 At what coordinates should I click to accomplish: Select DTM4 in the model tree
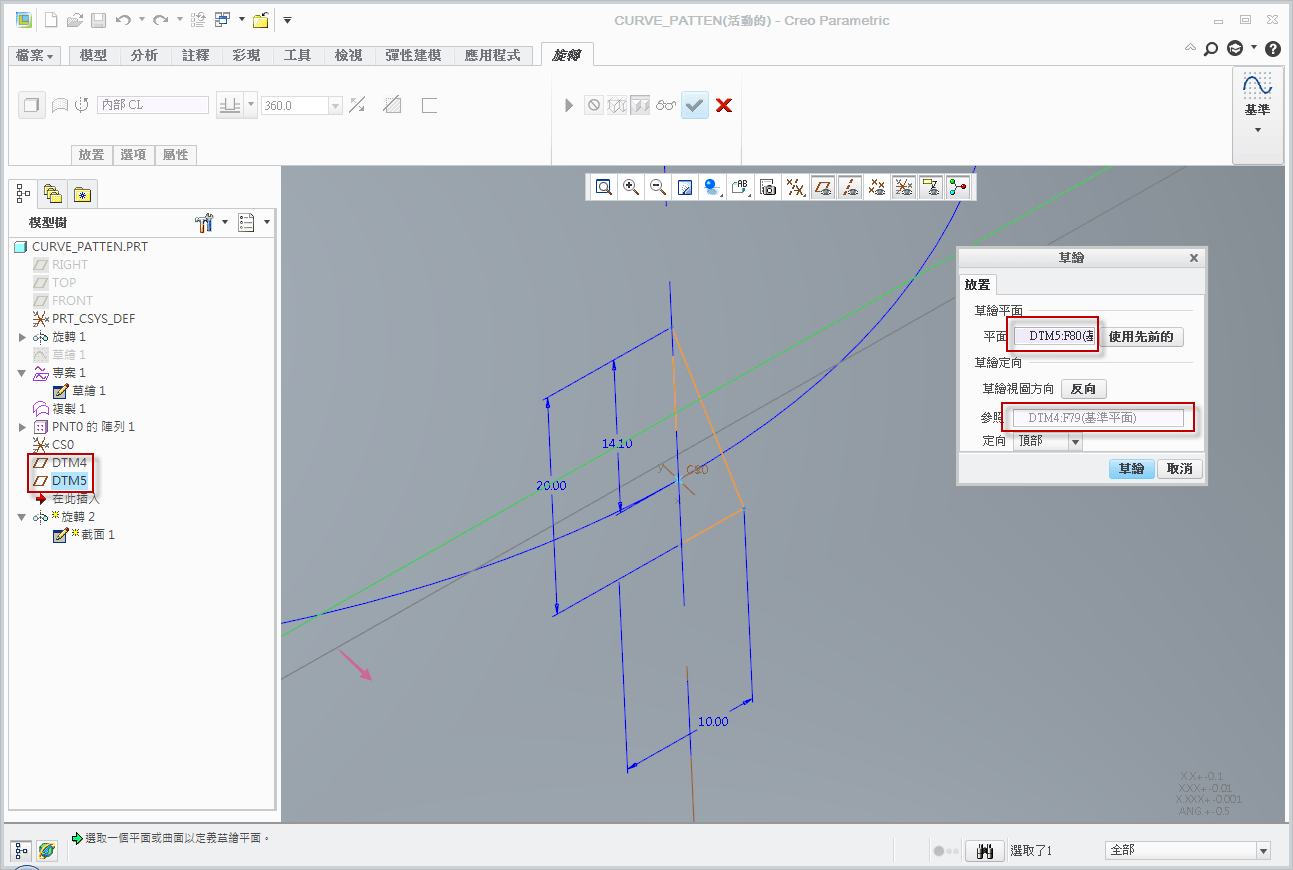pyautogui.click(x=69, y=463)
